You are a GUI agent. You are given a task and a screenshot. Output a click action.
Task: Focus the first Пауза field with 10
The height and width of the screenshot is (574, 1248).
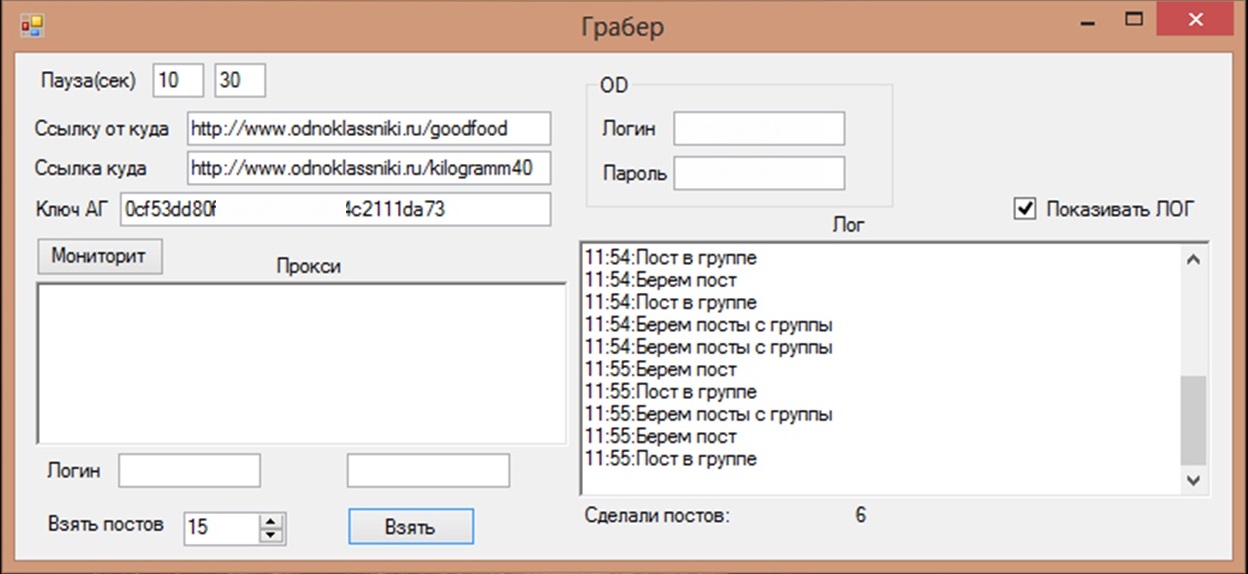(178, 81)
